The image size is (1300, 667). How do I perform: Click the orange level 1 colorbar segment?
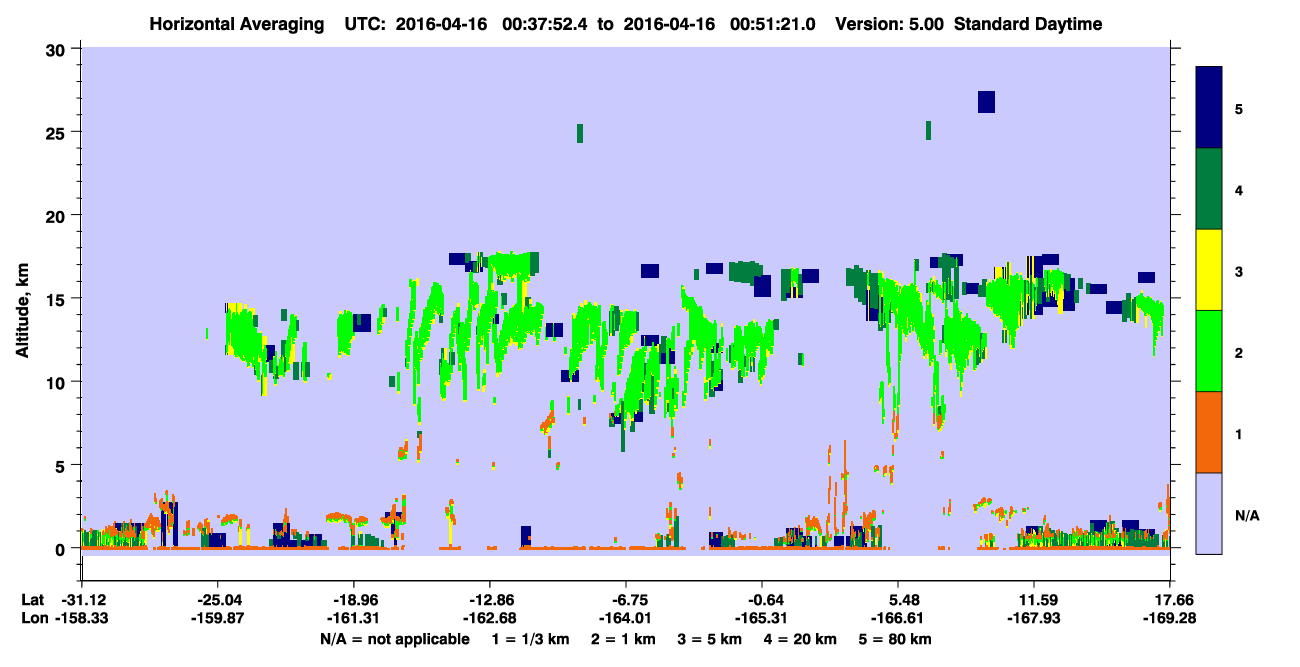click(x=1209, y=432)
